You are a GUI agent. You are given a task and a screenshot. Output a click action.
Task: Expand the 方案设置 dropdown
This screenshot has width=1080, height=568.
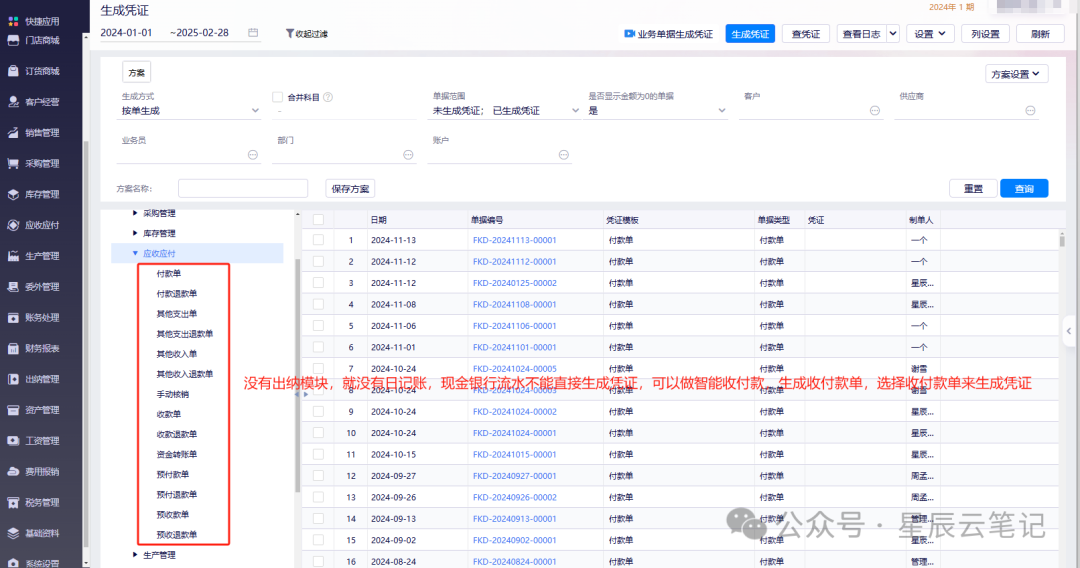1016,74
